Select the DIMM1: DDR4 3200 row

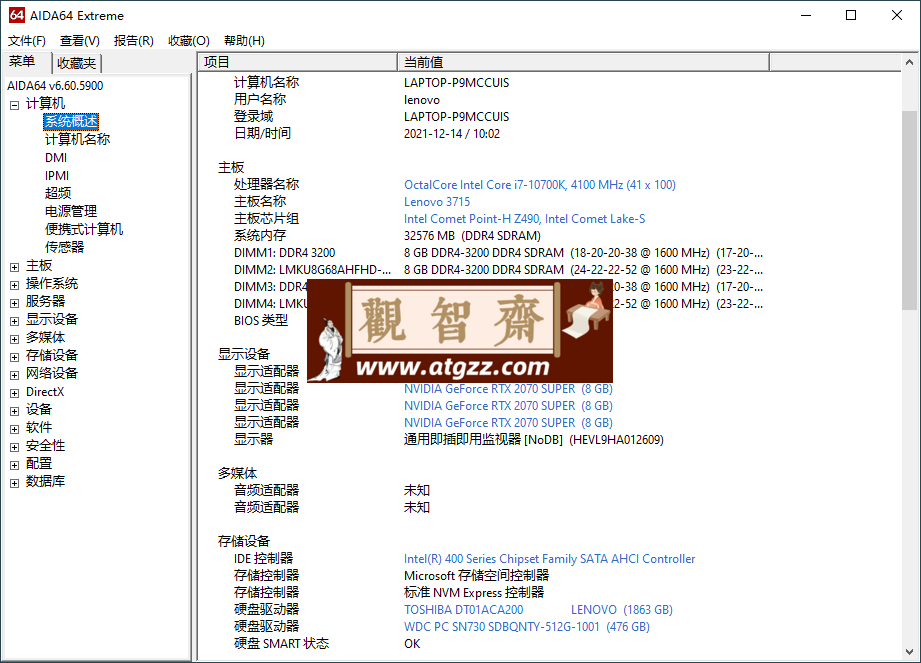point(498,253)
